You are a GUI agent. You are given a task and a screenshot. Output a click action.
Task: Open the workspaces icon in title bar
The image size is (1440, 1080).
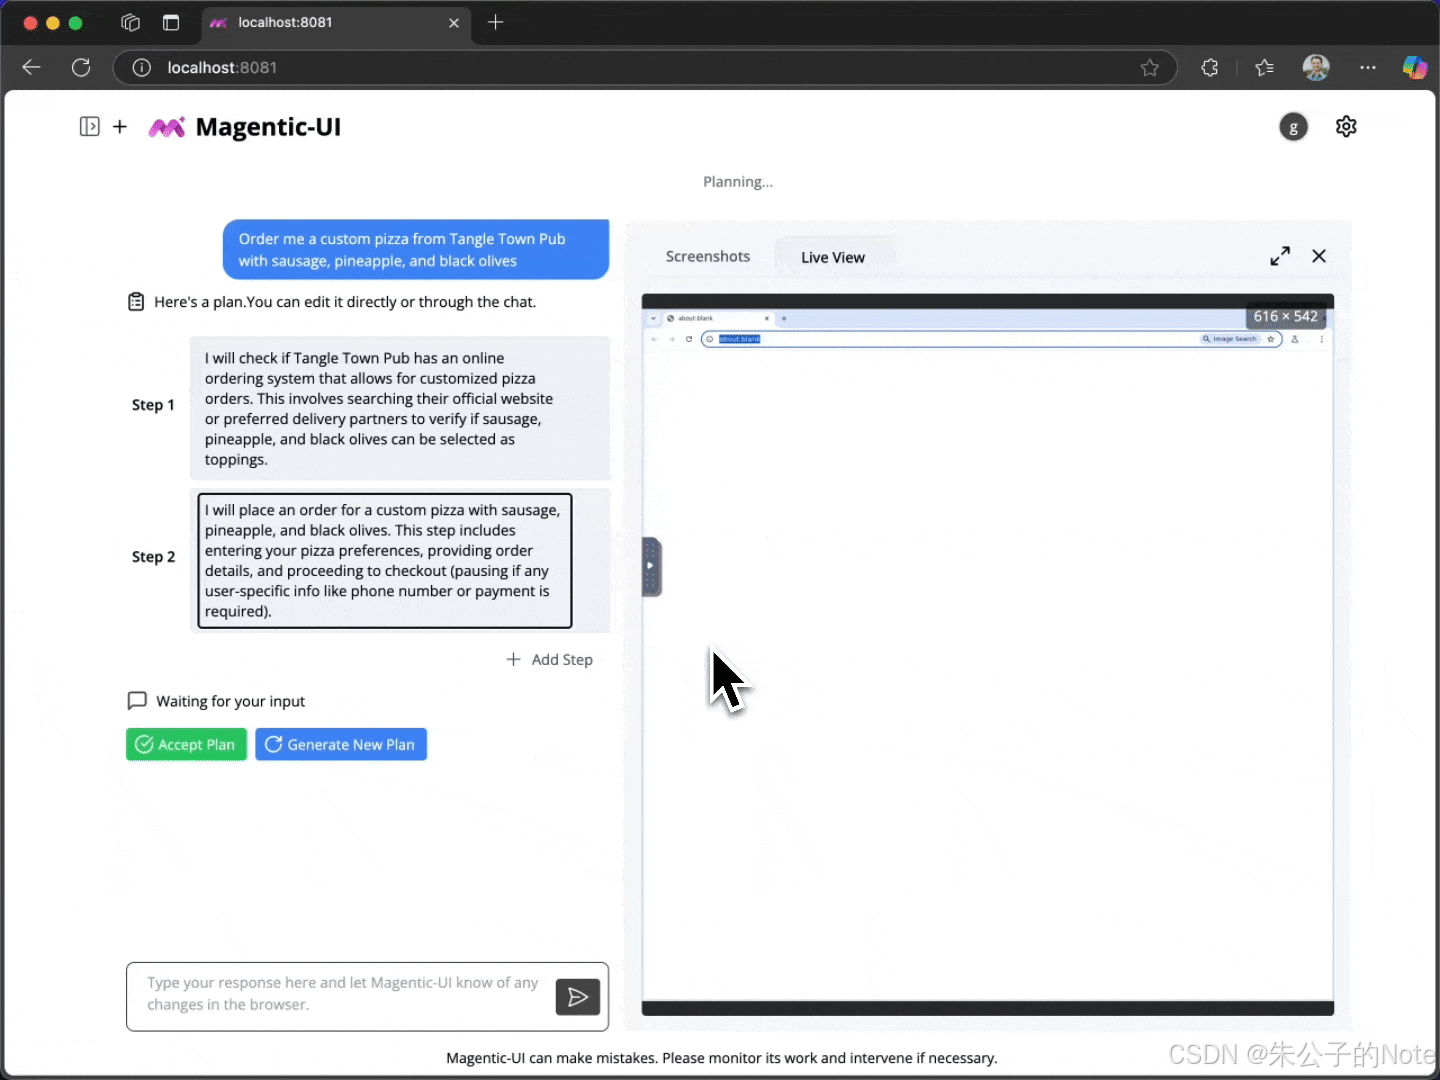131,22
